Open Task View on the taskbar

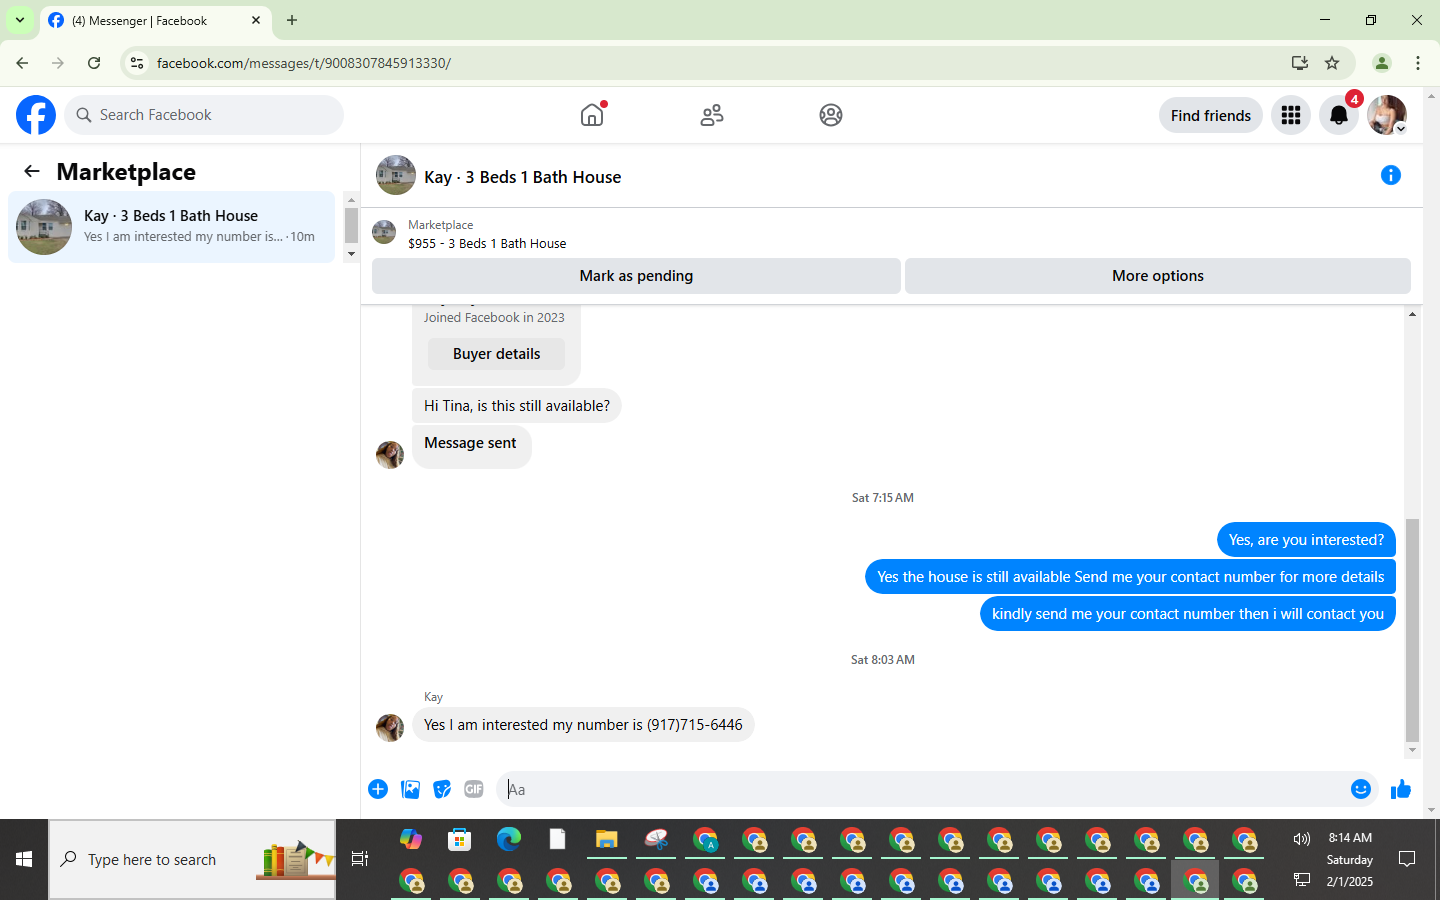tap(360, 859)
